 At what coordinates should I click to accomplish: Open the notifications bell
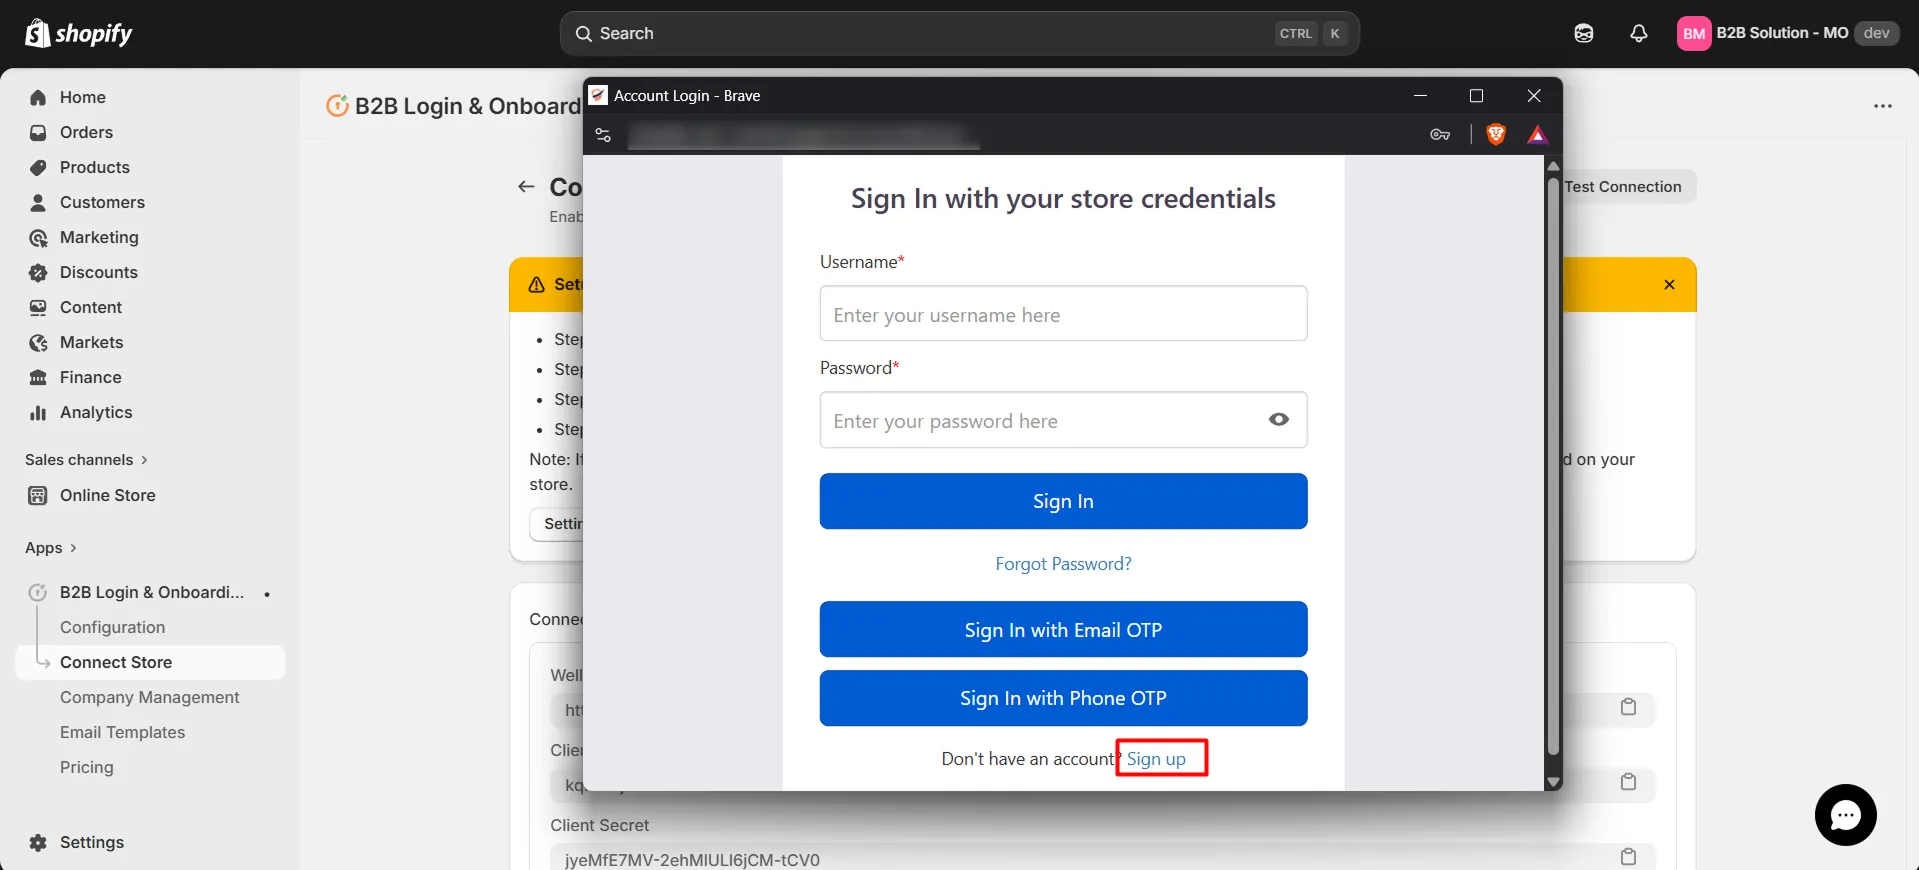[1638, 33]
